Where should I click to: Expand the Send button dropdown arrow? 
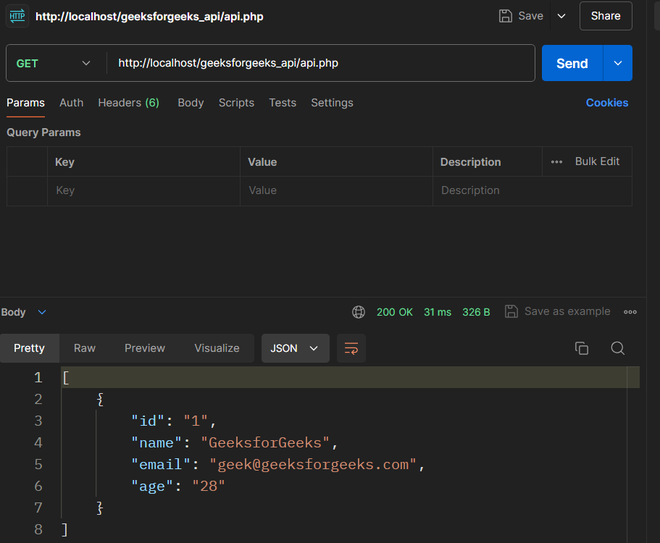[618, 63]
